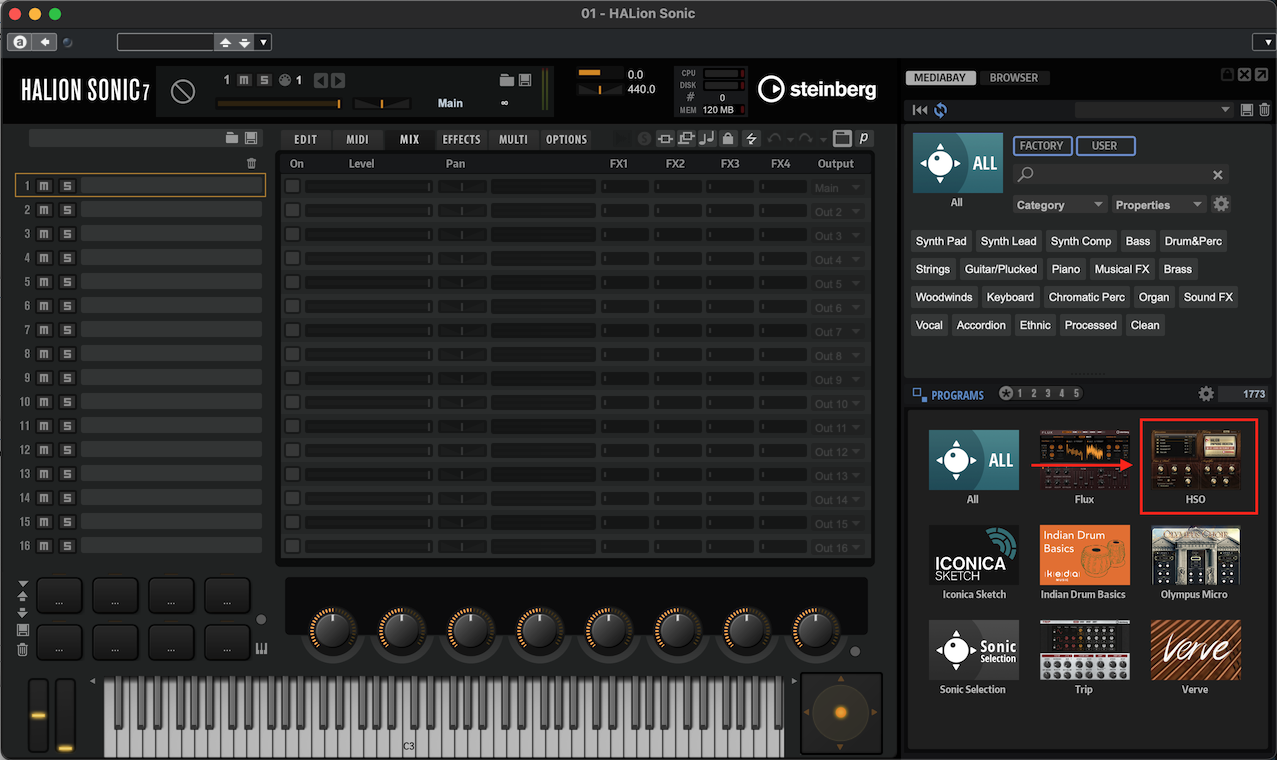Open the Category dropdown
The image size is (1277, 760).
click(x=1059, y=204)
